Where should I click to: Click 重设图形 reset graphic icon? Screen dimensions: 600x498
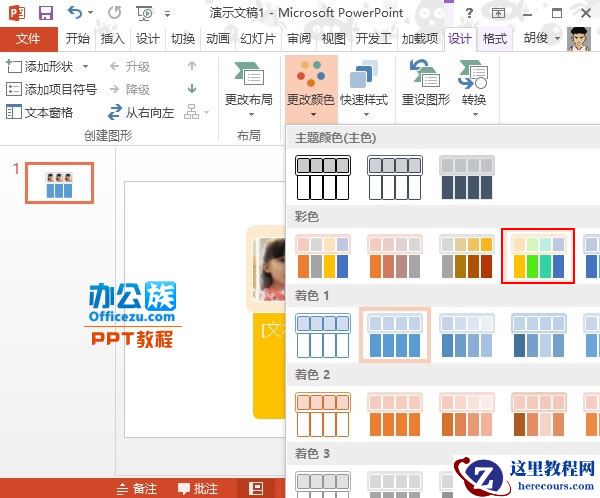tap(426, 84)
